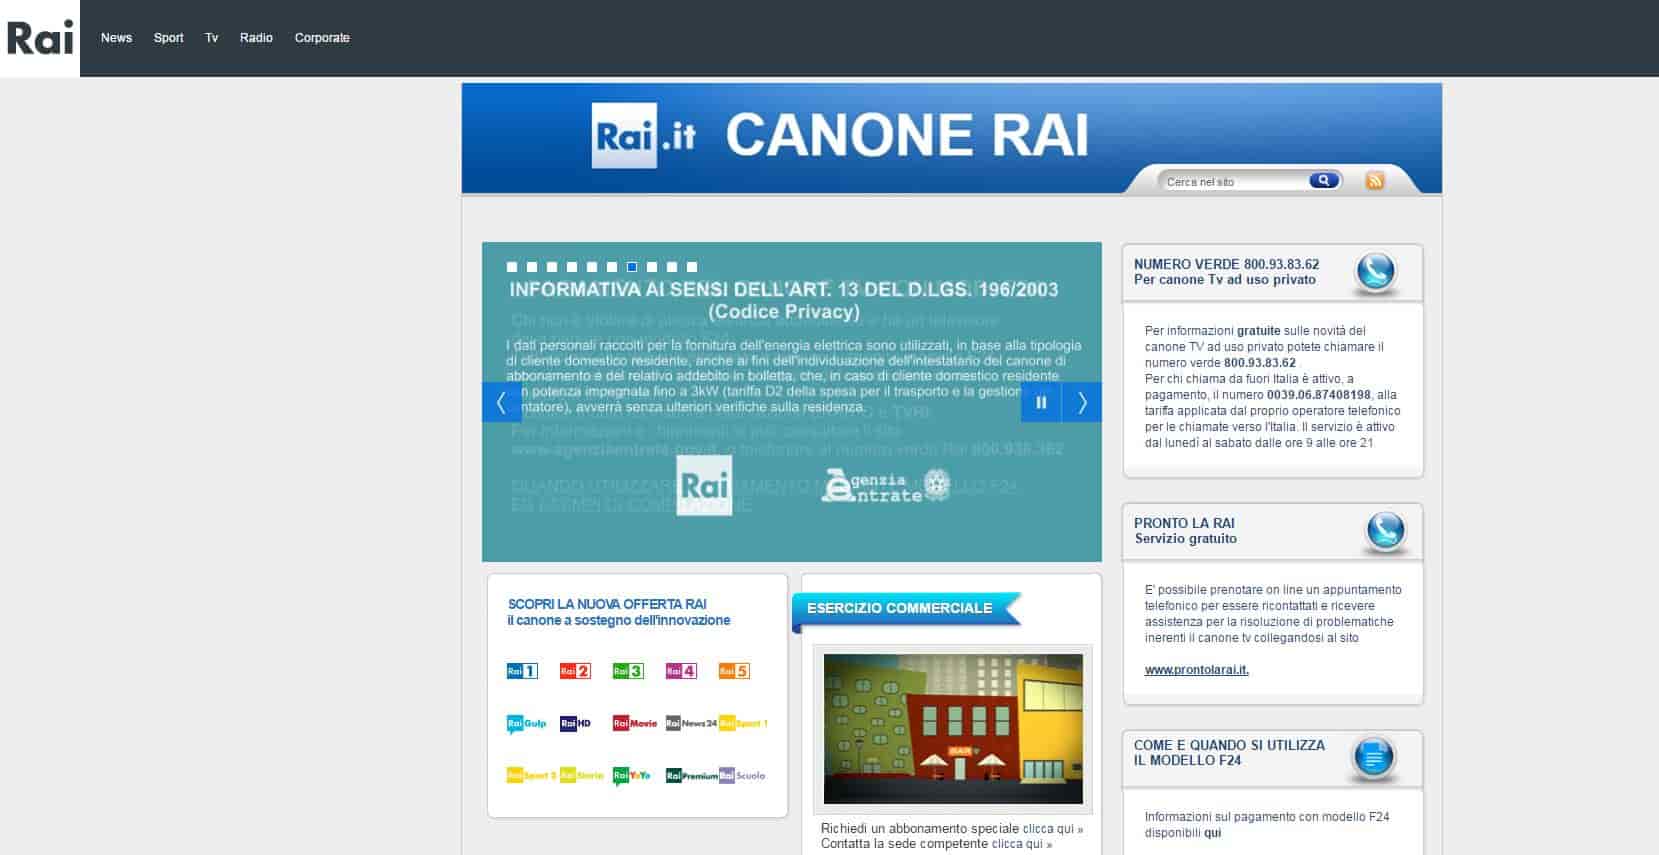
Task: Click the Rai 4 channel logo
Action: pos(681,671)
